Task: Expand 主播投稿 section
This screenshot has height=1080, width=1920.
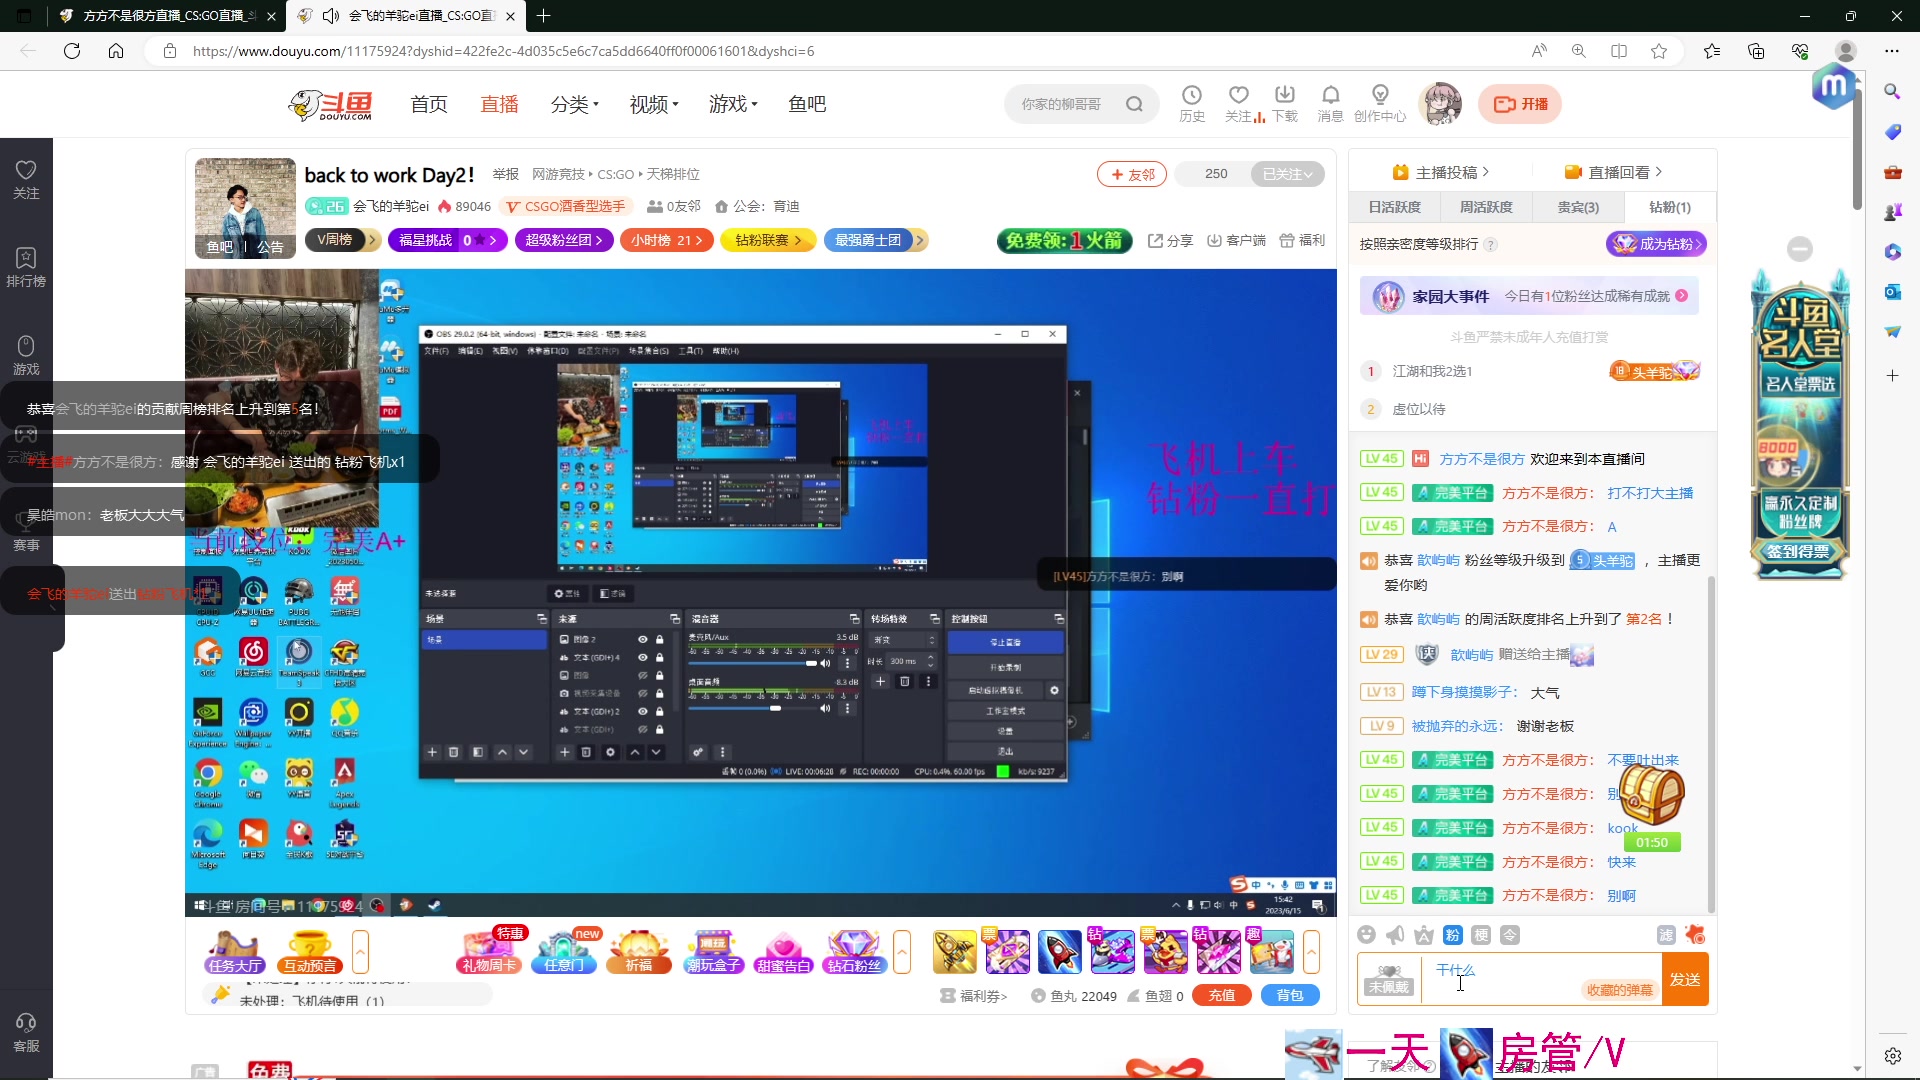Action: click(x=1441, y=172)
